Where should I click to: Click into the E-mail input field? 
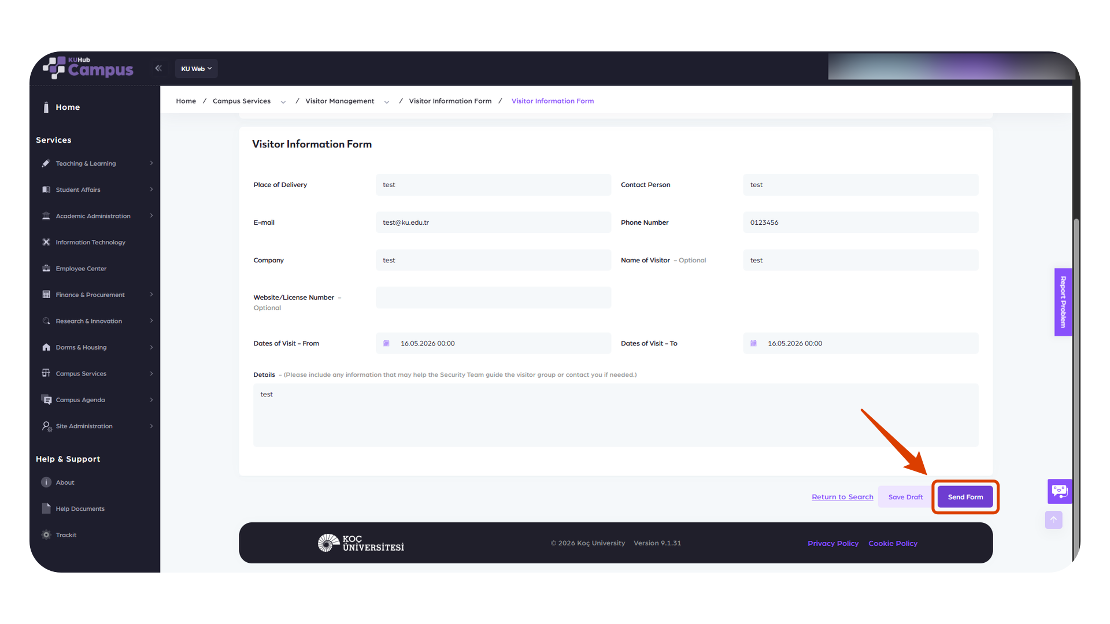pos(493,222)
